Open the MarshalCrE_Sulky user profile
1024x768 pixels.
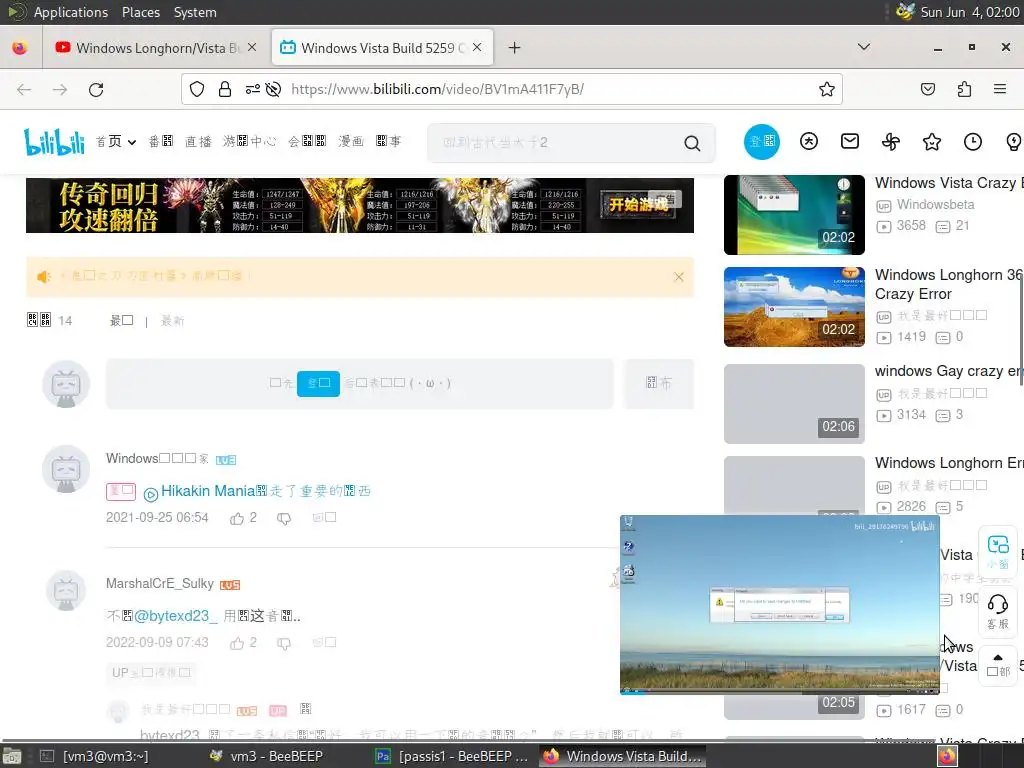tap(160, 584)
